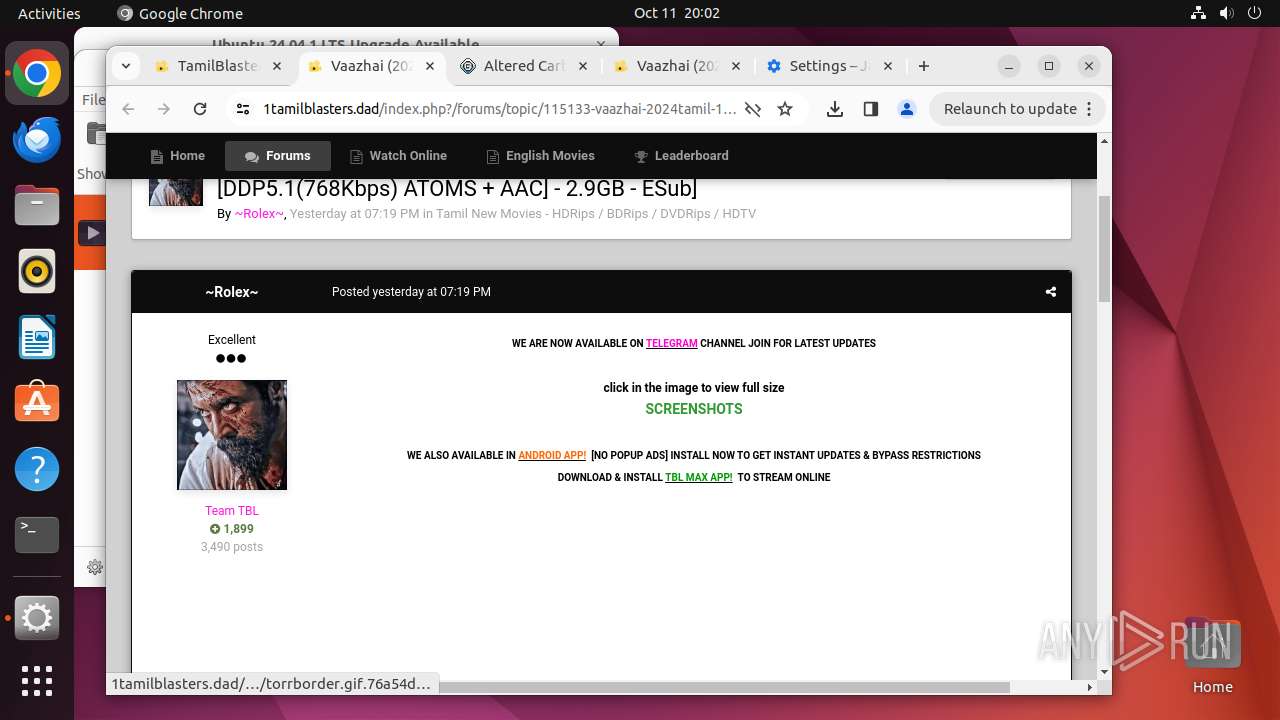This screenshot has height=720, width=1280.
Task: Launch LibreOffice Writer from the dock
Action: click(x=37, y=337)
